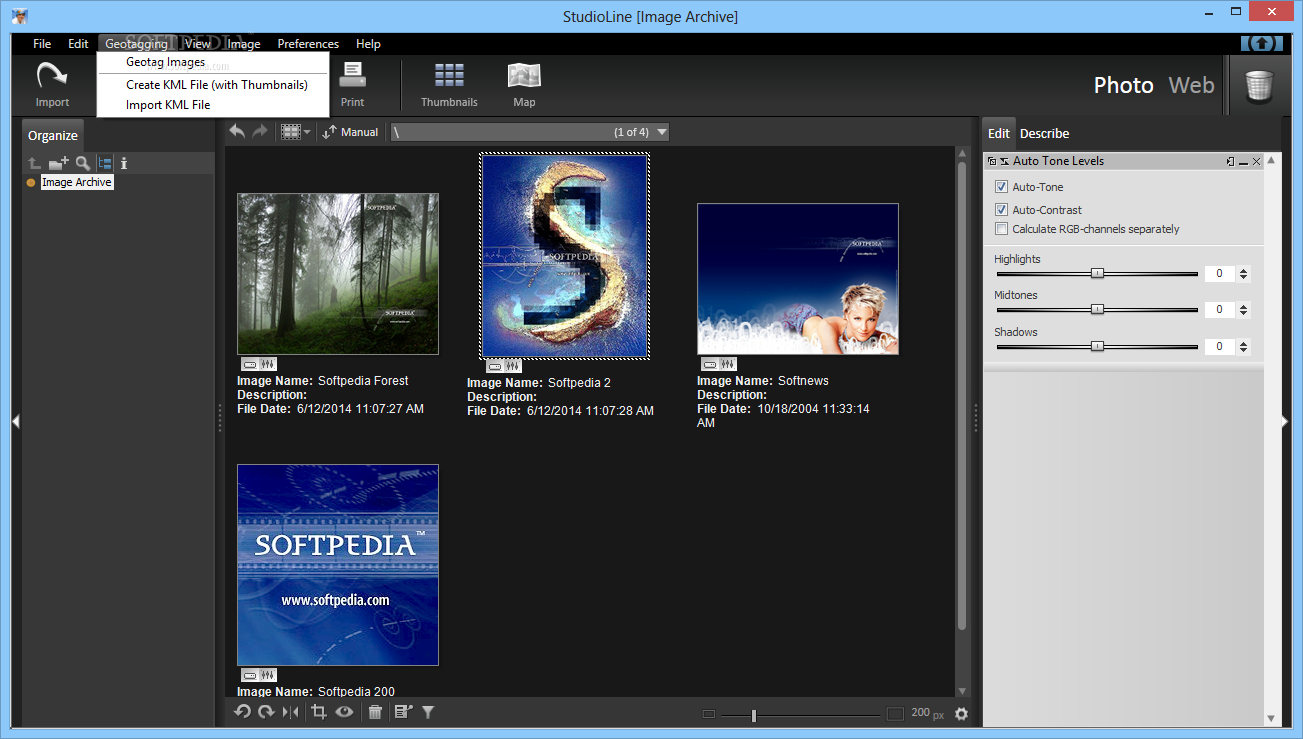Screen dimensions: 1303x739
Task: Click the delete bin icon in bottom toolbar
Action: (x=375, y=712)
